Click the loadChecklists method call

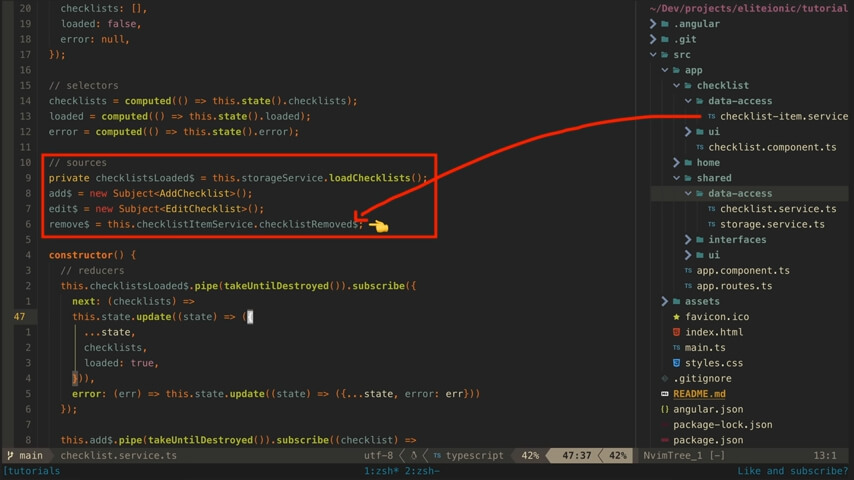click(x=369, y=178)
